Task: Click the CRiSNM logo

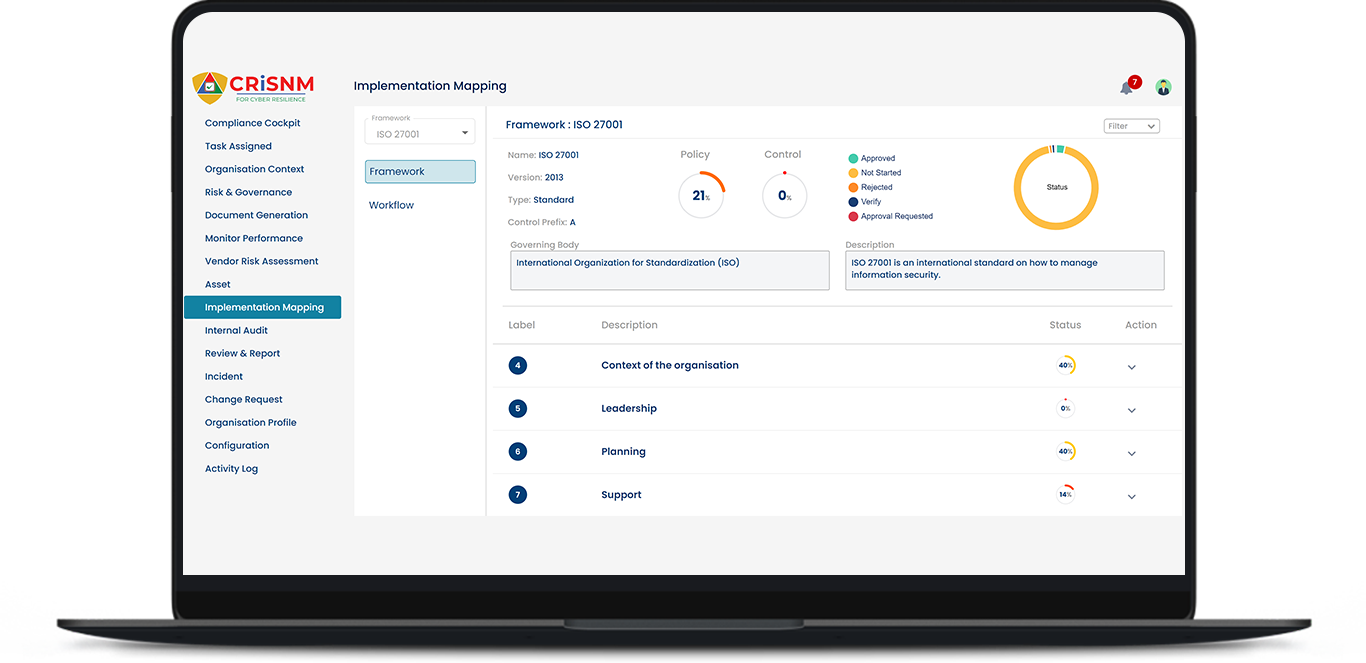Action: pyautogui.click(x=253, y=87)
